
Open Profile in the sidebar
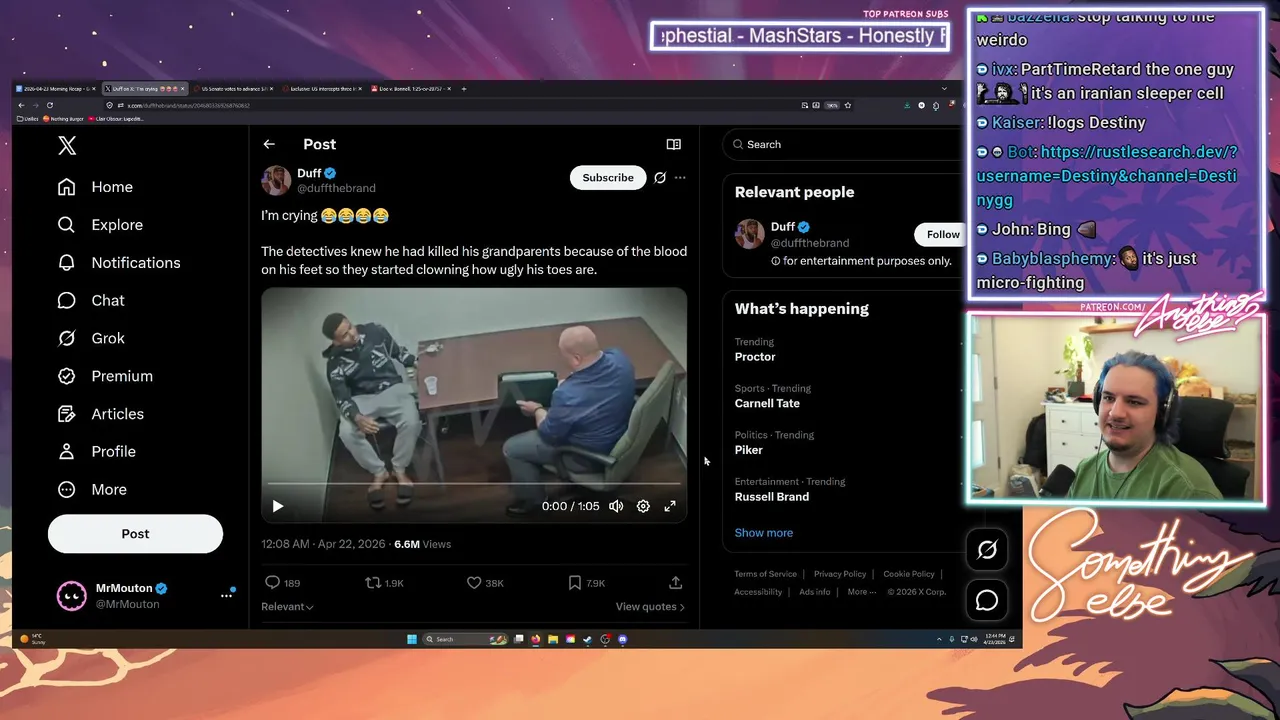click(96, 452)
